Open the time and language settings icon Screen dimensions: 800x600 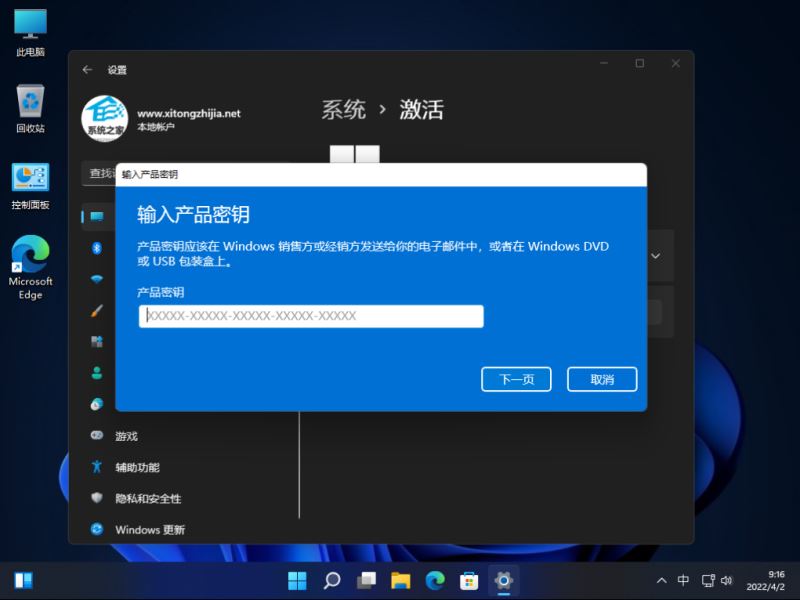96,403
